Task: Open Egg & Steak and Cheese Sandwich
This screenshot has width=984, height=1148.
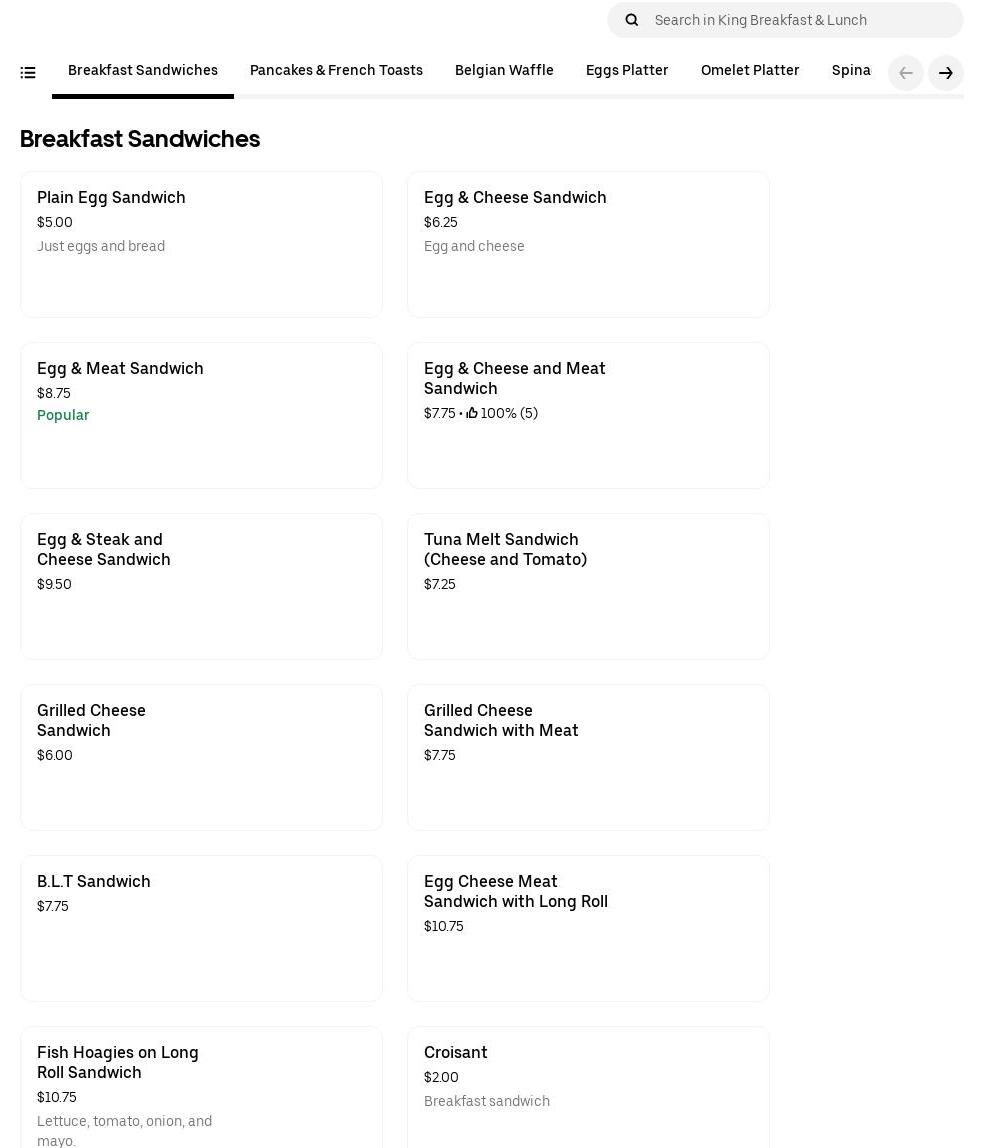Action: tap(201, 586)
